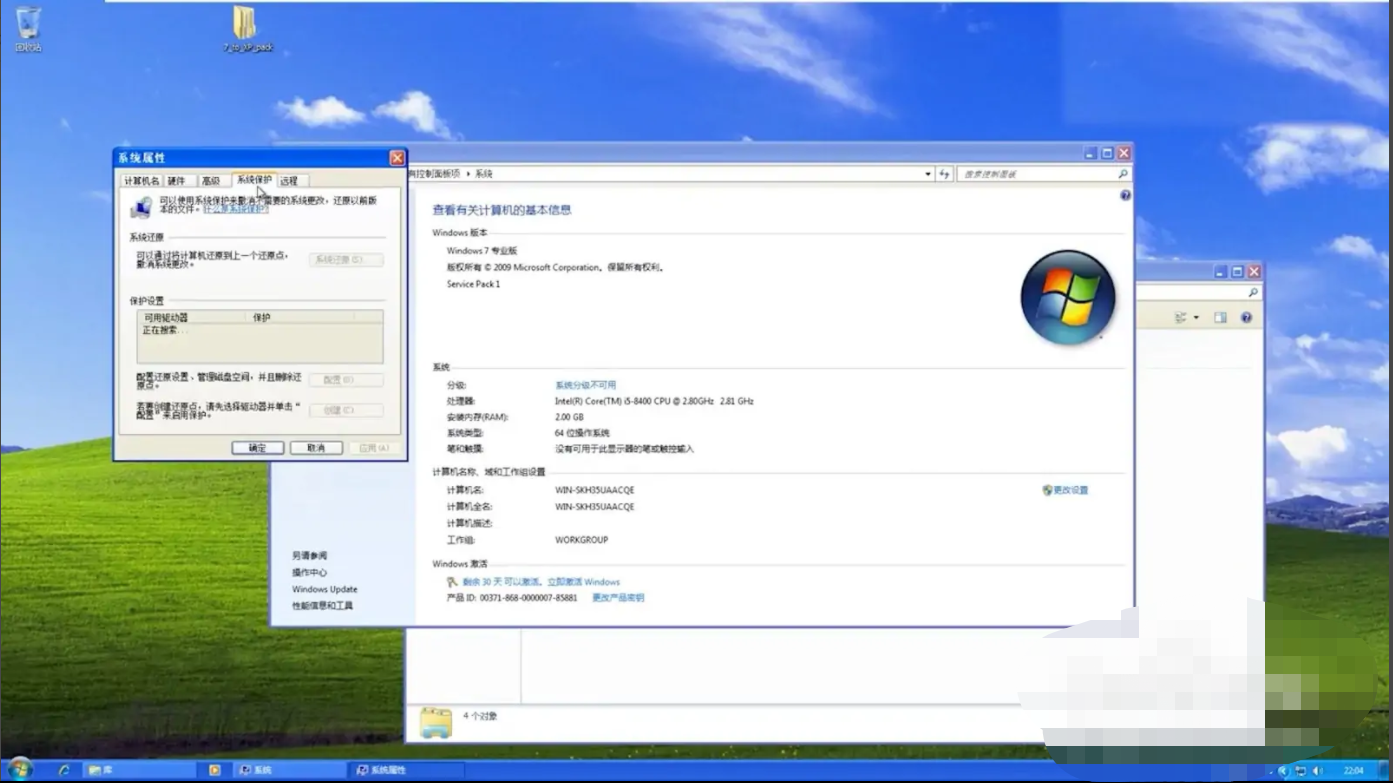Open 性能信息和工具 link
Image resolution: width=1393 pixels, height=783 pixels.
click(x=323, y=606)
